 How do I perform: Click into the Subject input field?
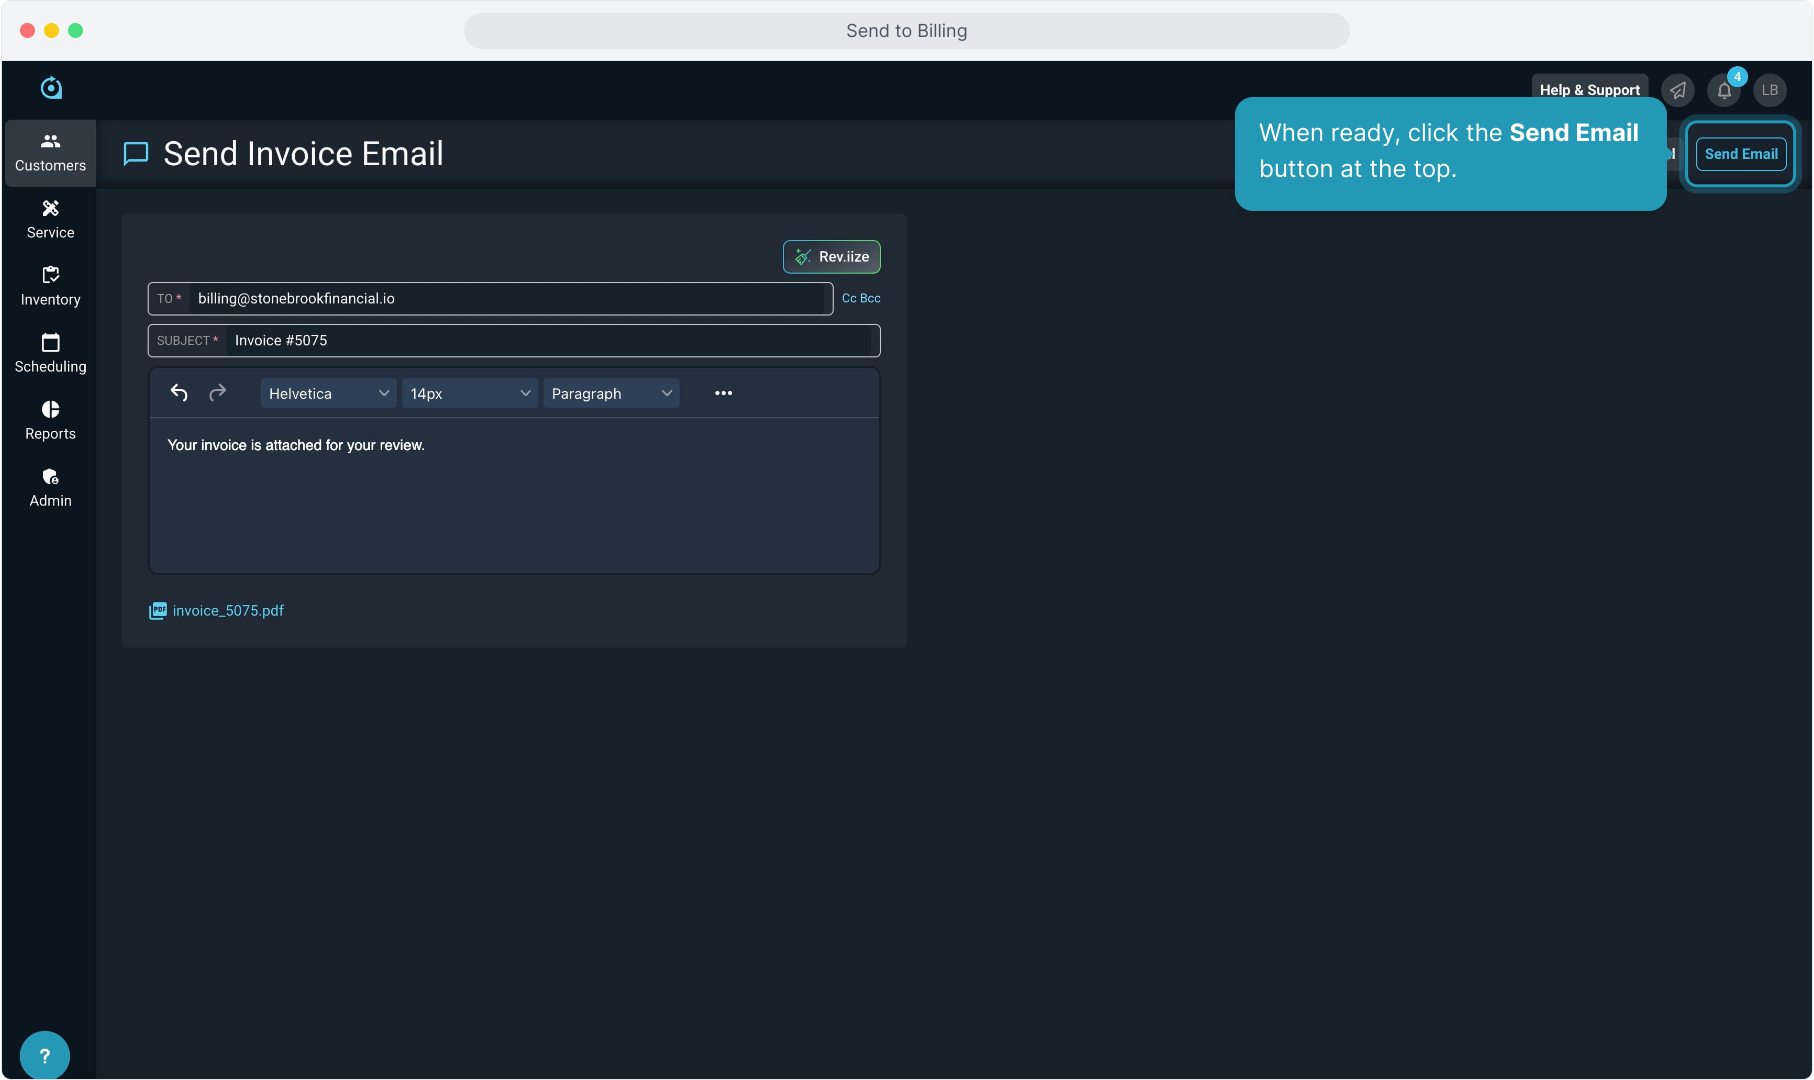[x=550, y=340]
